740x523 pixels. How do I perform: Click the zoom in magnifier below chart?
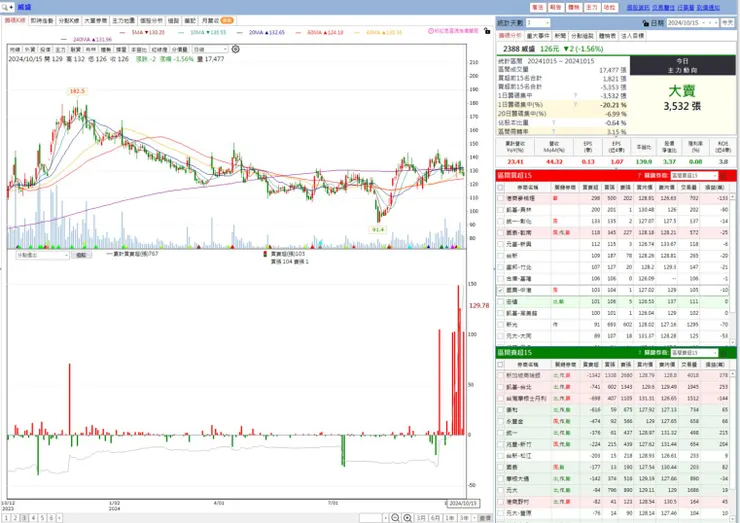click(407, 518)
